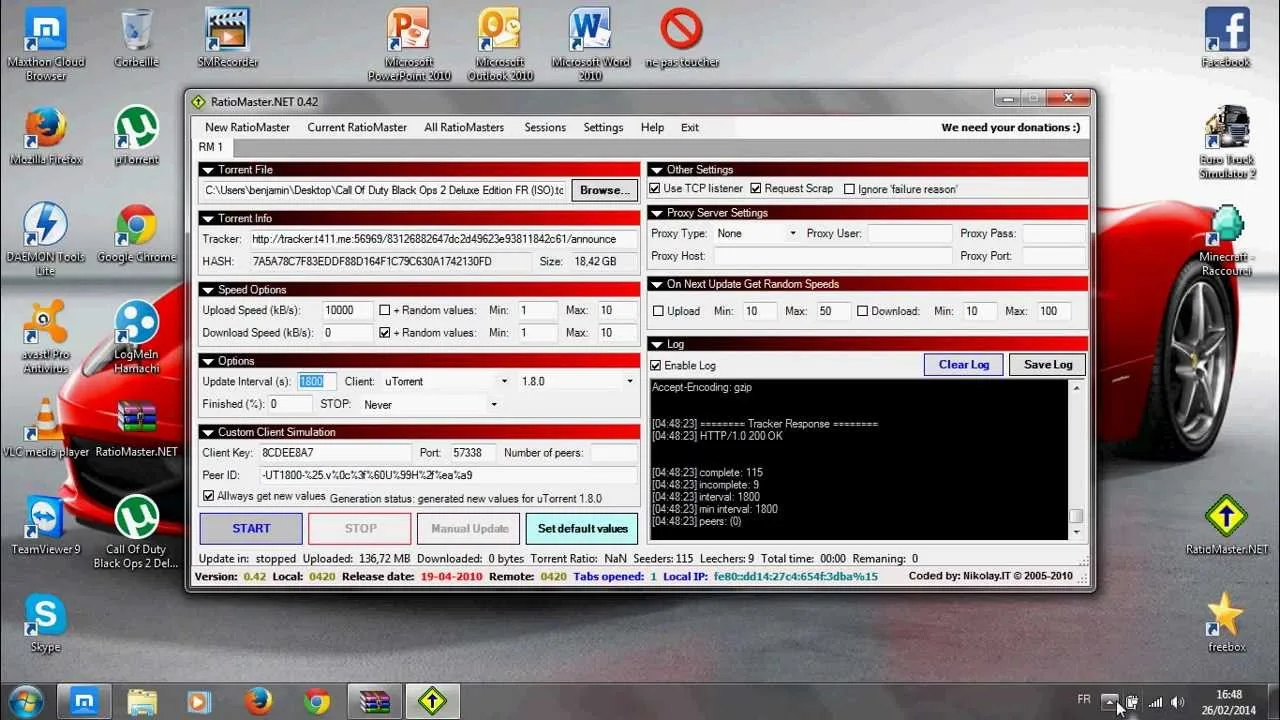This screenshot has height=720, width=1280.
Task: Untick Always get new values checkbox
Action: (x=208, y=496)
